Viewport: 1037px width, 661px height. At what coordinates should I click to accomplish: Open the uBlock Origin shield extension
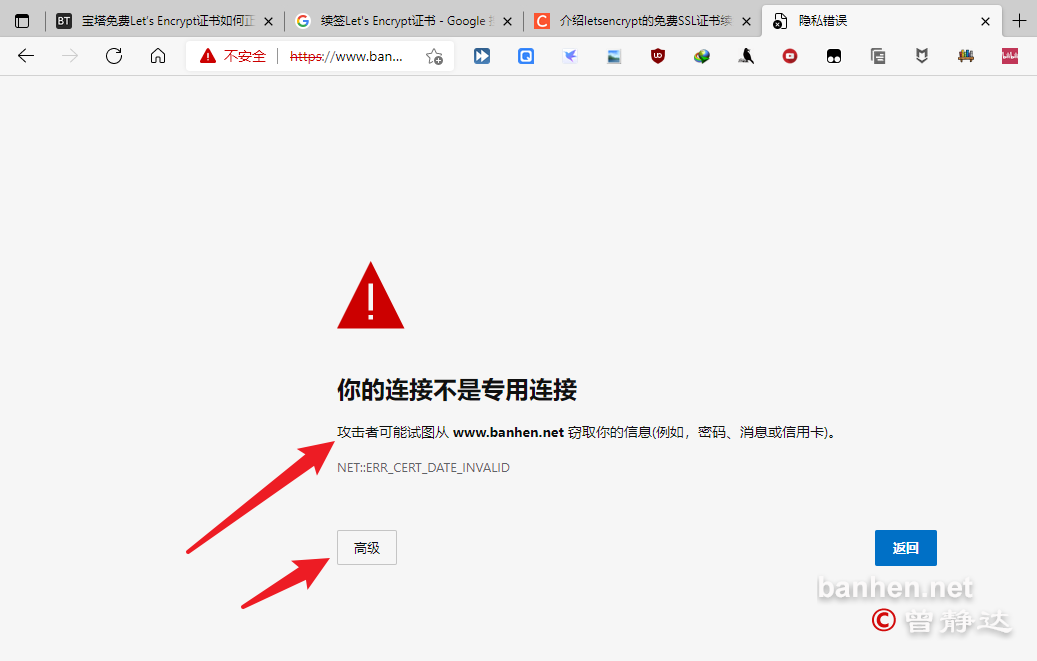pyautogui.click(x=658, y=56)
